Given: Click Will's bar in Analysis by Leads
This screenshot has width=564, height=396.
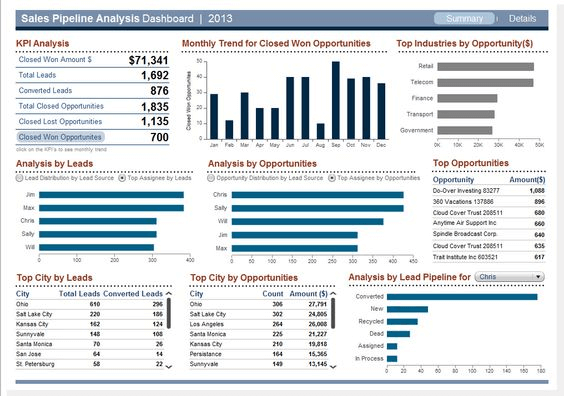Looking at the screenshot, I should pos(96,247).
